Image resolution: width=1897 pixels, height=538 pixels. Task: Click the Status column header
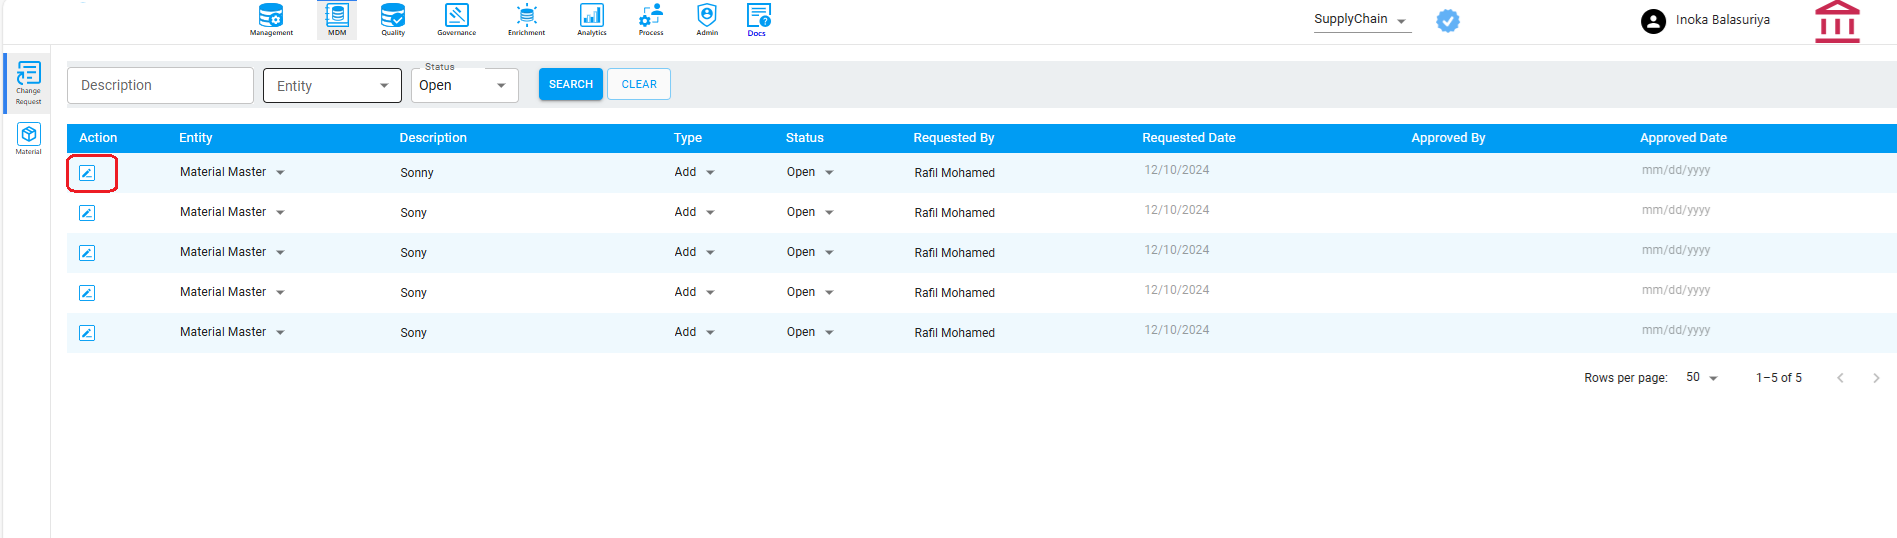[x=805, y=138]
